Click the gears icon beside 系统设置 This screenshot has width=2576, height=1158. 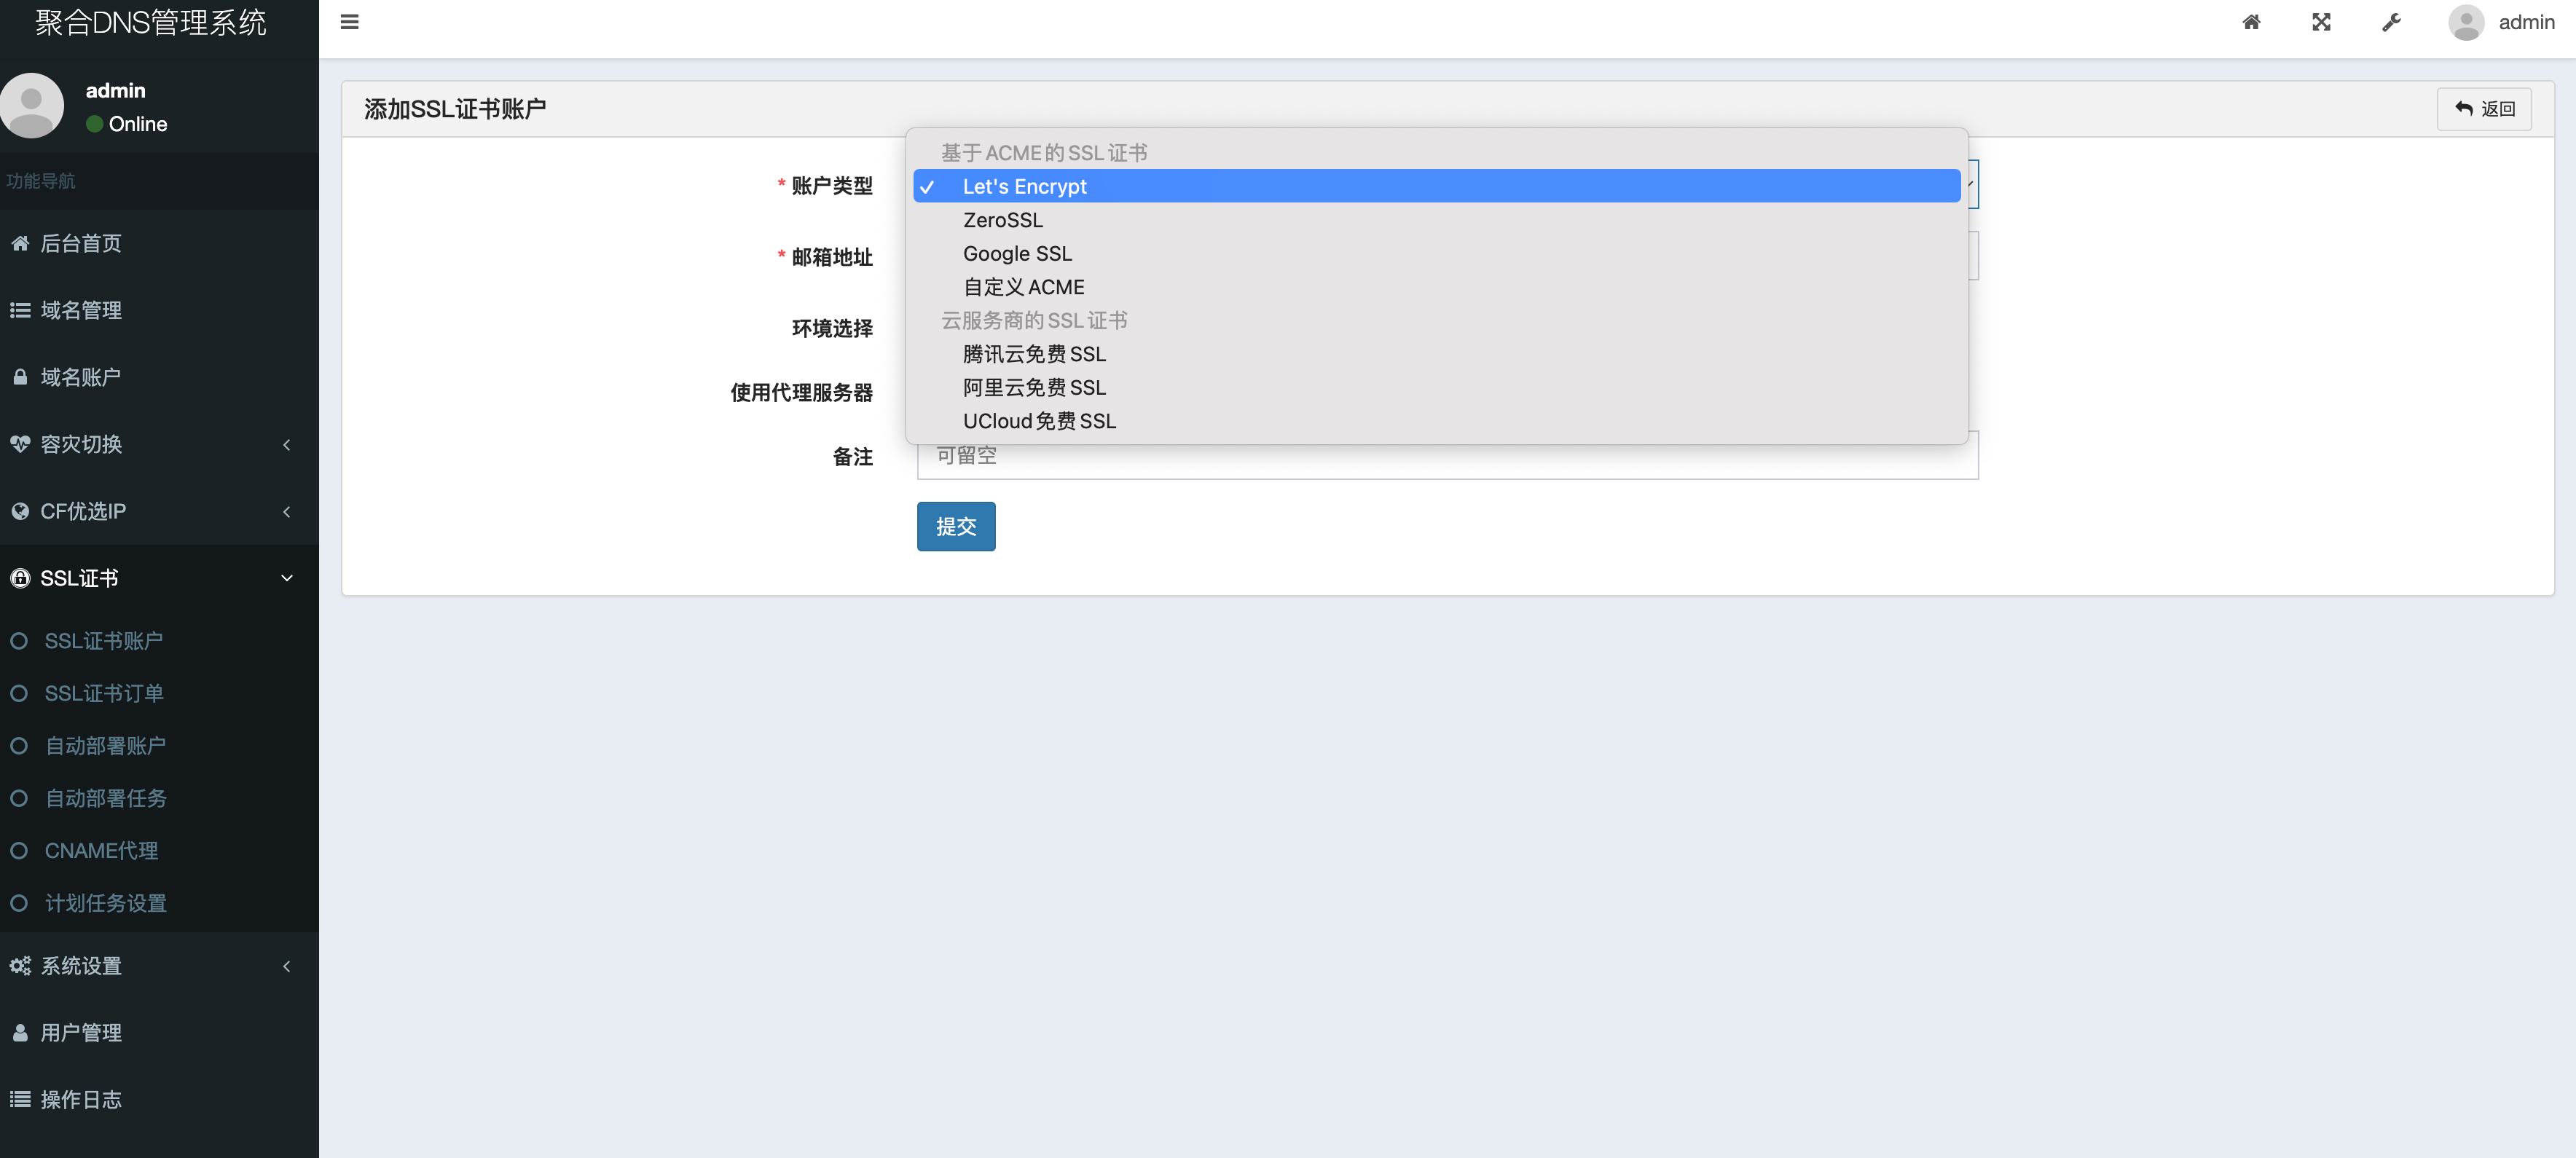(x=20, y=966)
